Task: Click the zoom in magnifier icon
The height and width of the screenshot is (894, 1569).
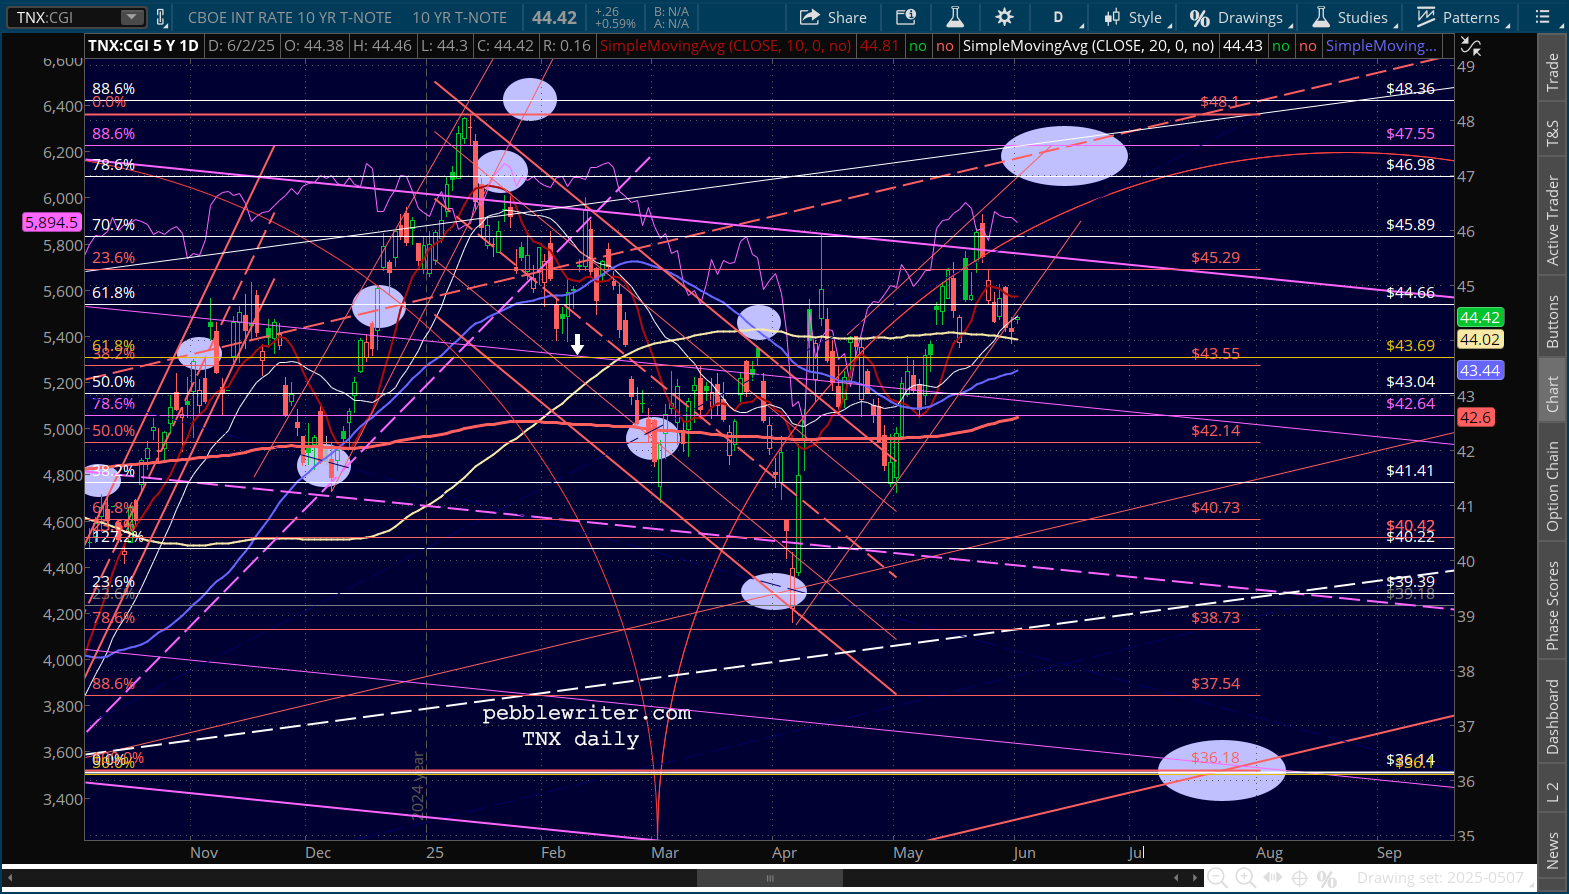Action: 1245,878
